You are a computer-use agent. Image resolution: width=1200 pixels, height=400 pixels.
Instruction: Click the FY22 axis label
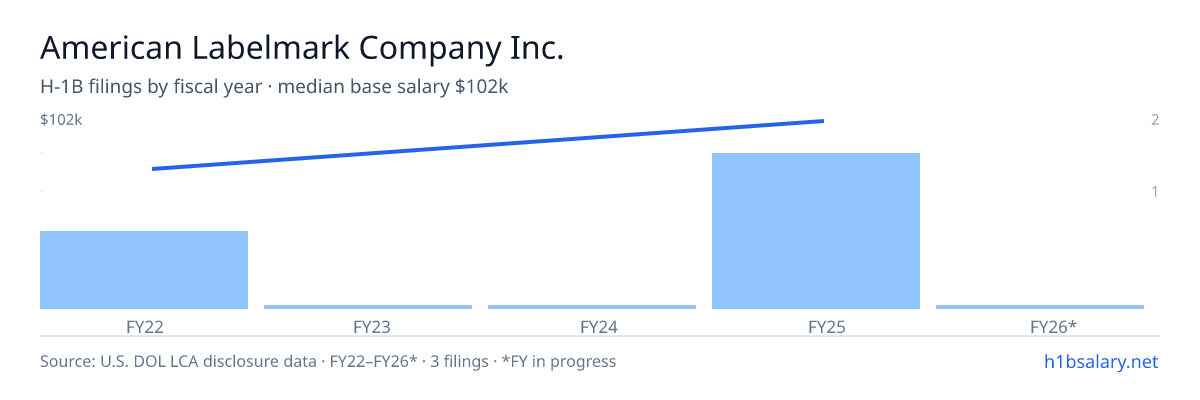[144, 327]
